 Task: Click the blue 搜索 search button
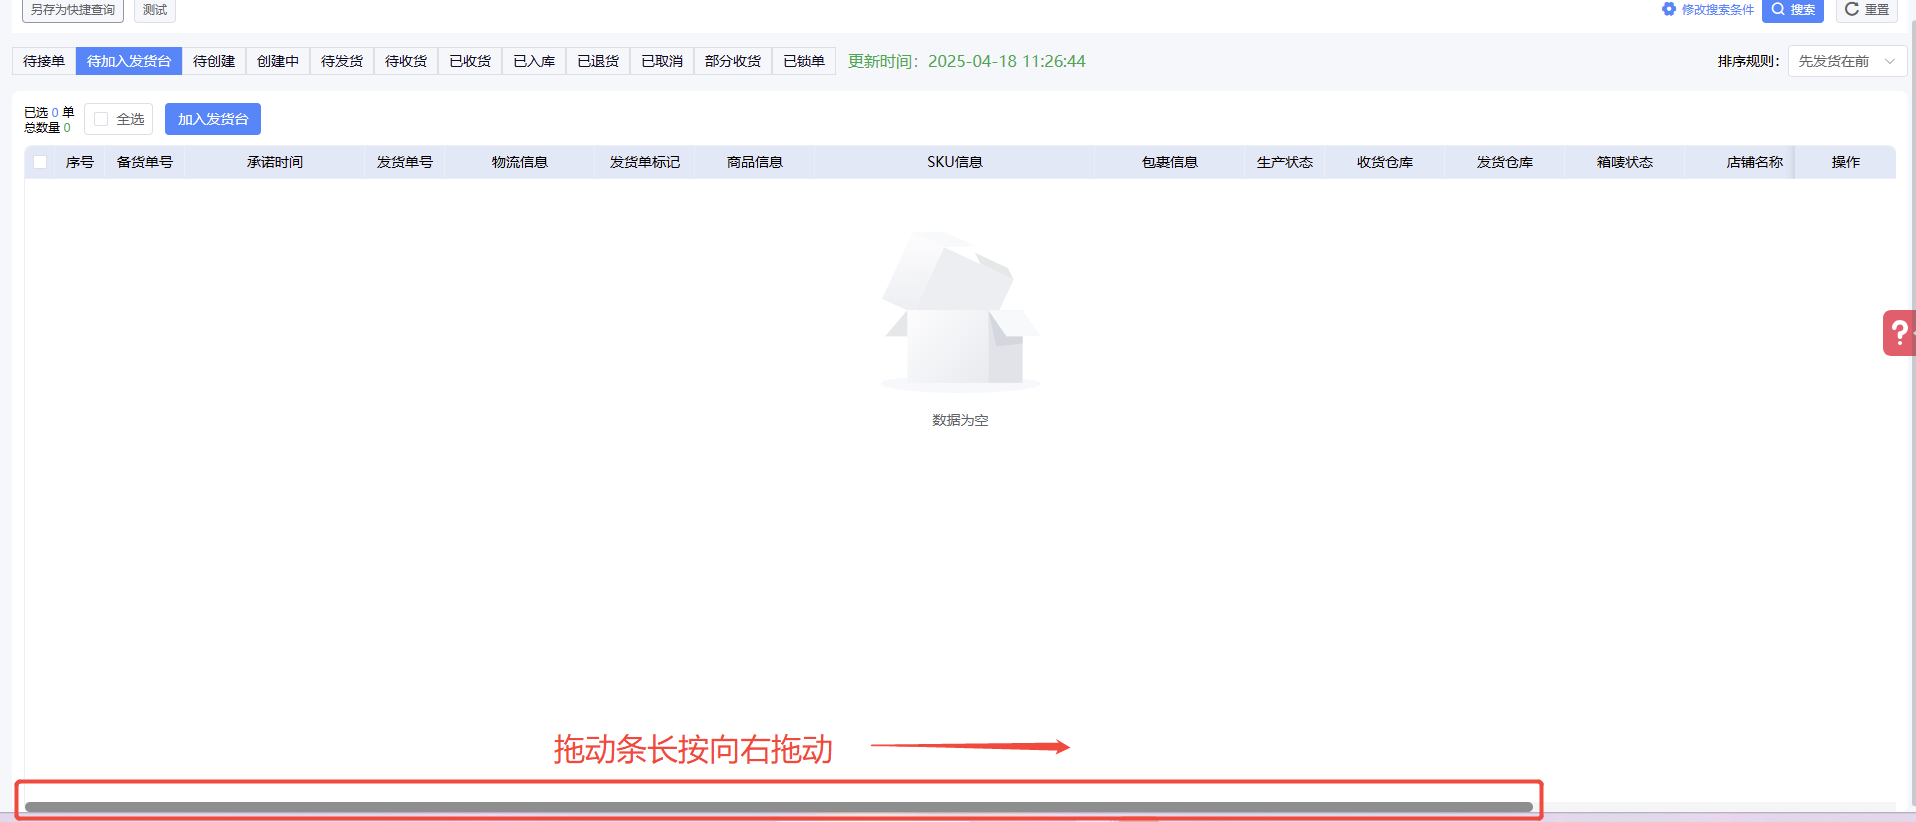click(1793, 10)
